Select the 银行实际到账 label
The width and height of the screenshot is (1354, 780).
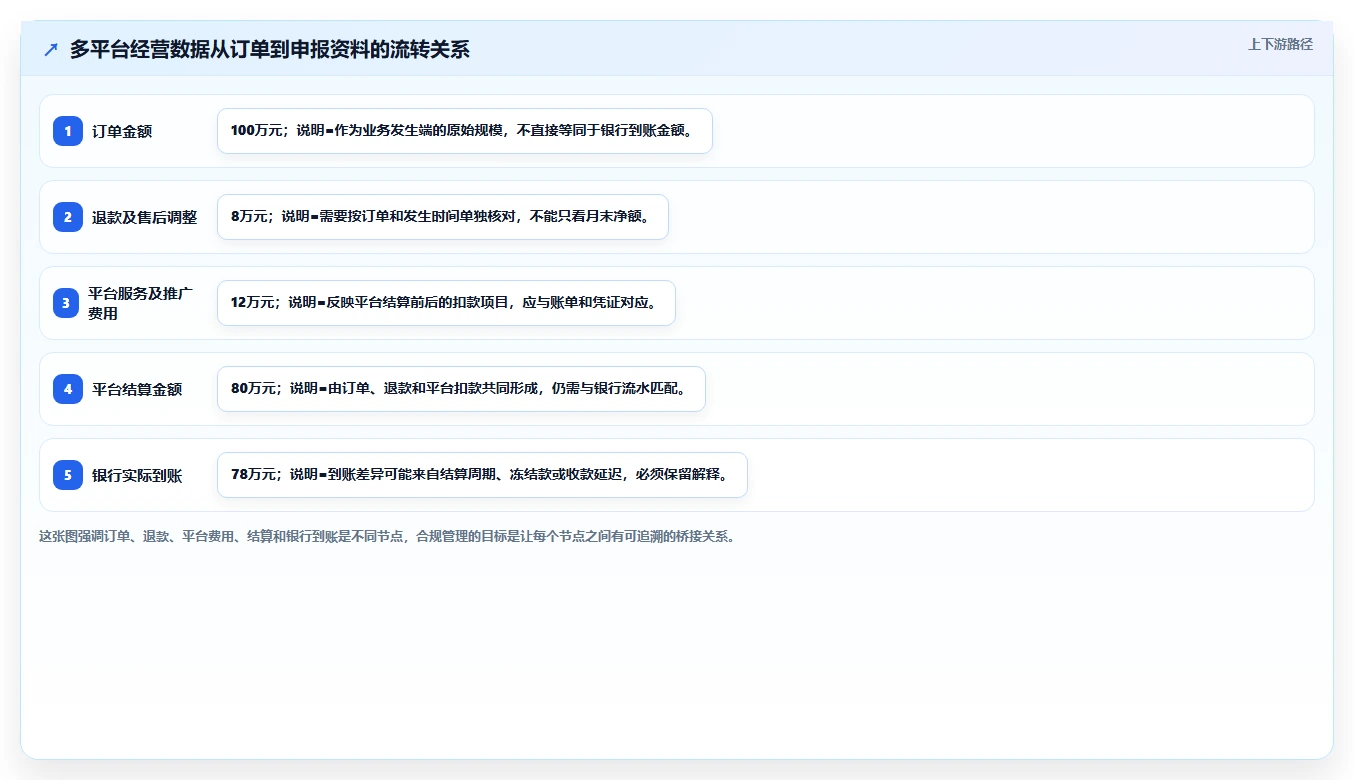(137, 475)
